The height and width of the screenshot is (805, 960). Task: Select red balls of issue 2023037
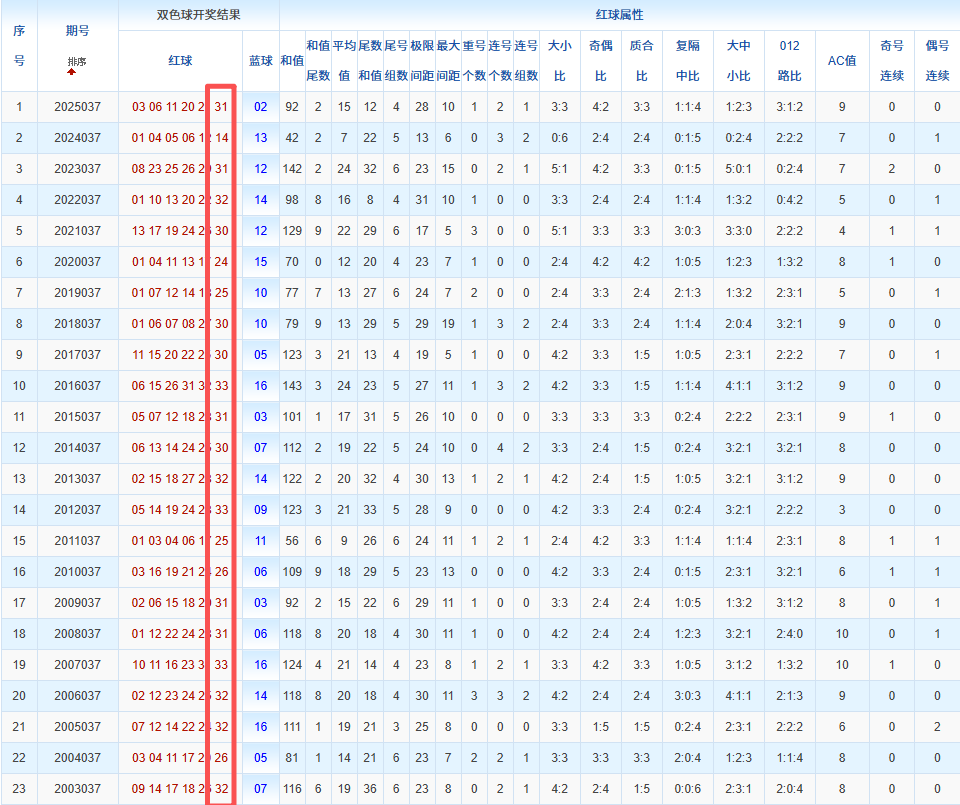180,169
